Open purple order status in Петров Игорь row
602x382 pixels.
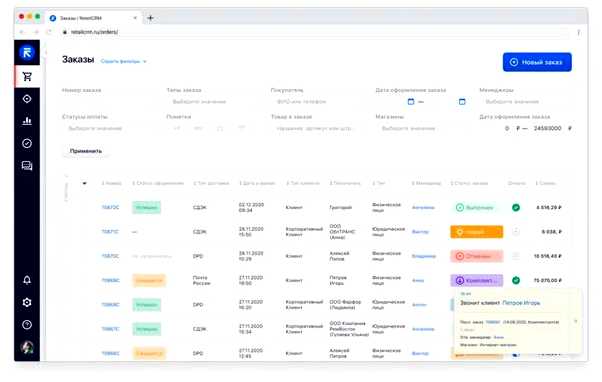[x=476, y=281]
